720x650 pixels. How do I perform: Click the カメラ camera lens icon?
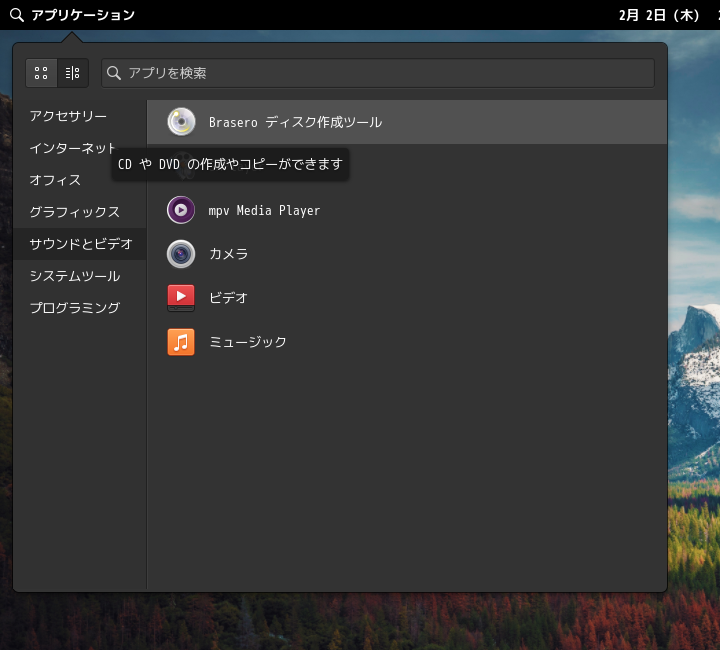click(x=181, y=254)
